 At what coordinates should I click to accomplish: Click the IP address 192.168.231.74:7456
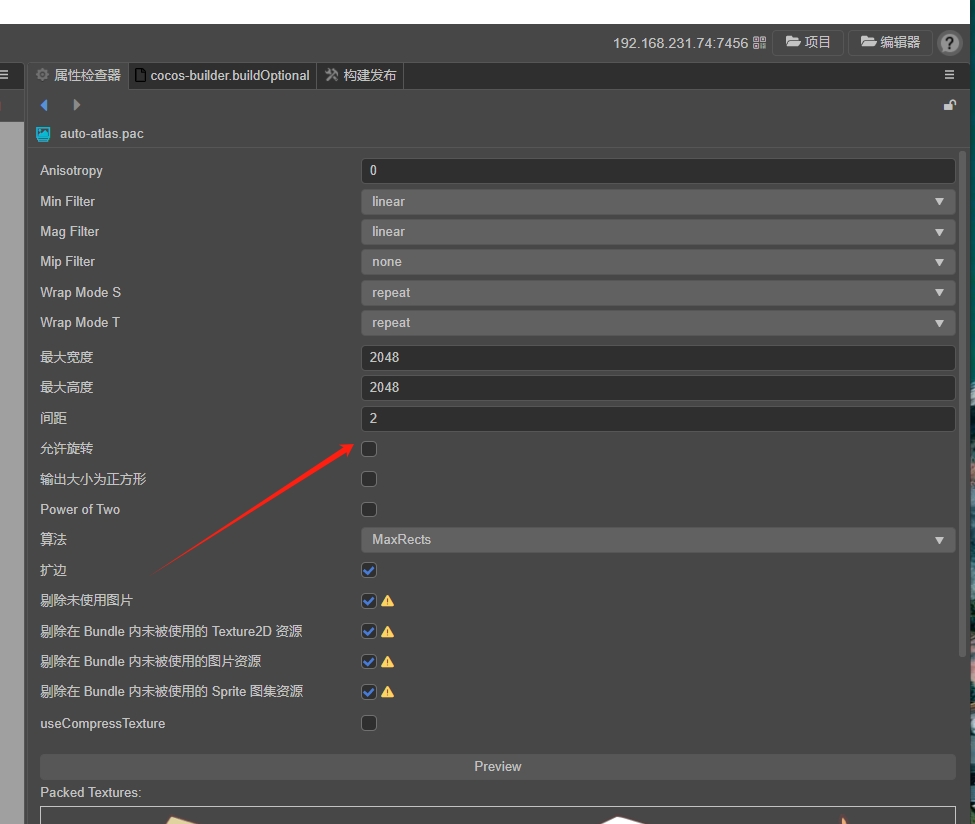coord(680,43)
